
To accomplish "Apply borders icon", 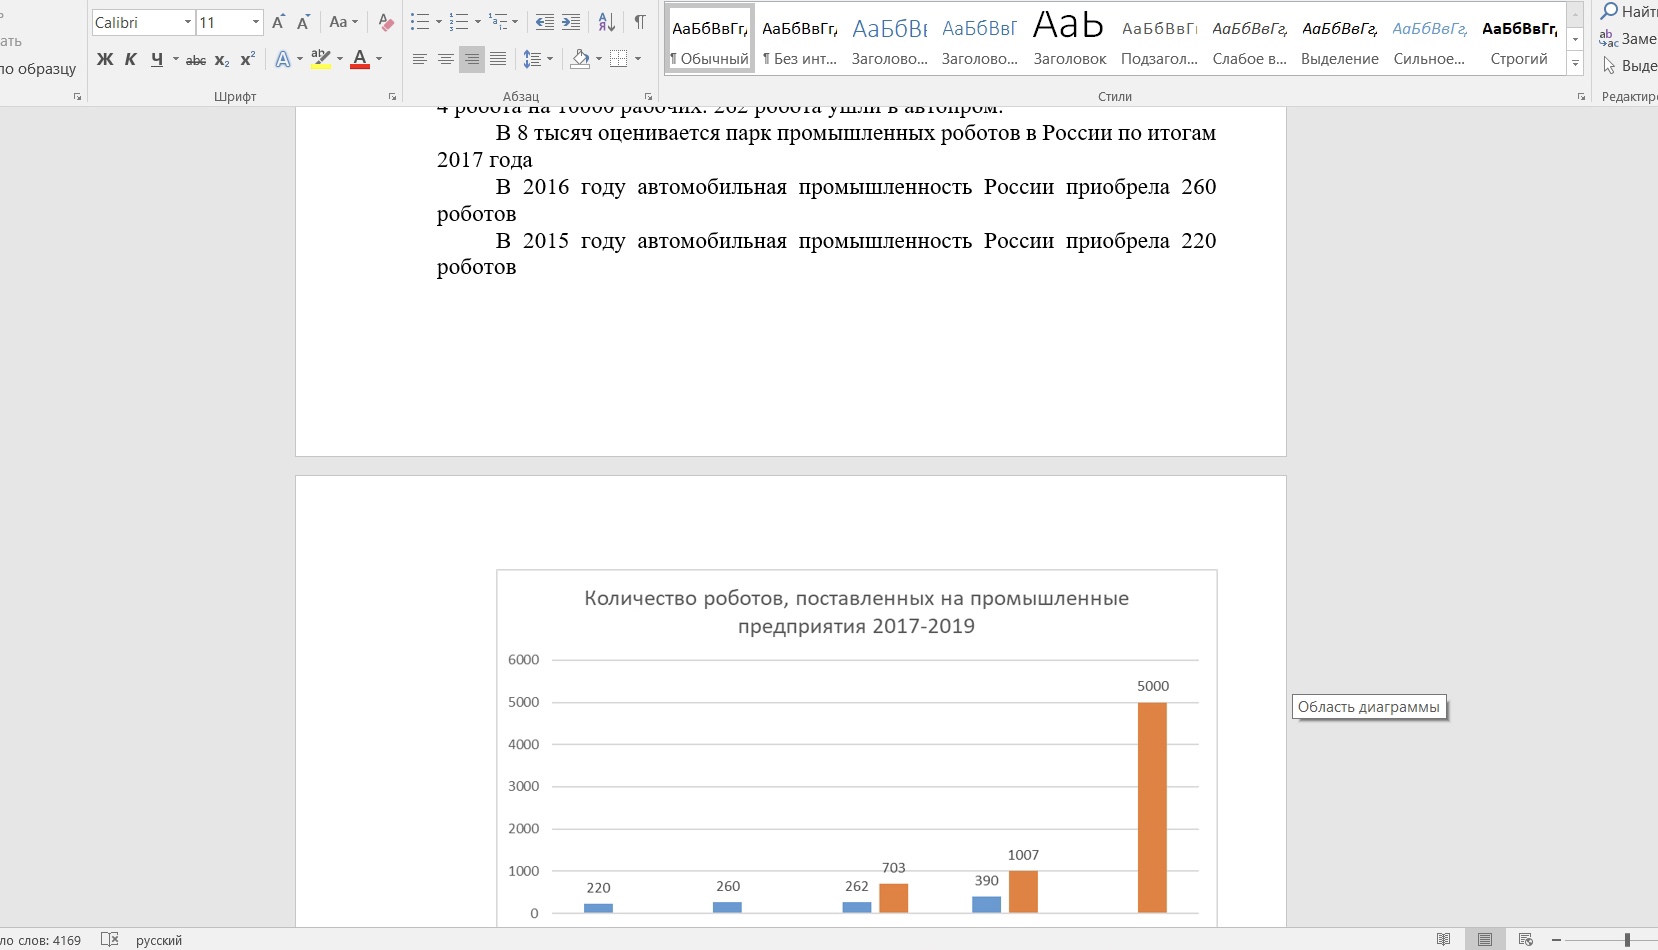I will pos(619,59).
